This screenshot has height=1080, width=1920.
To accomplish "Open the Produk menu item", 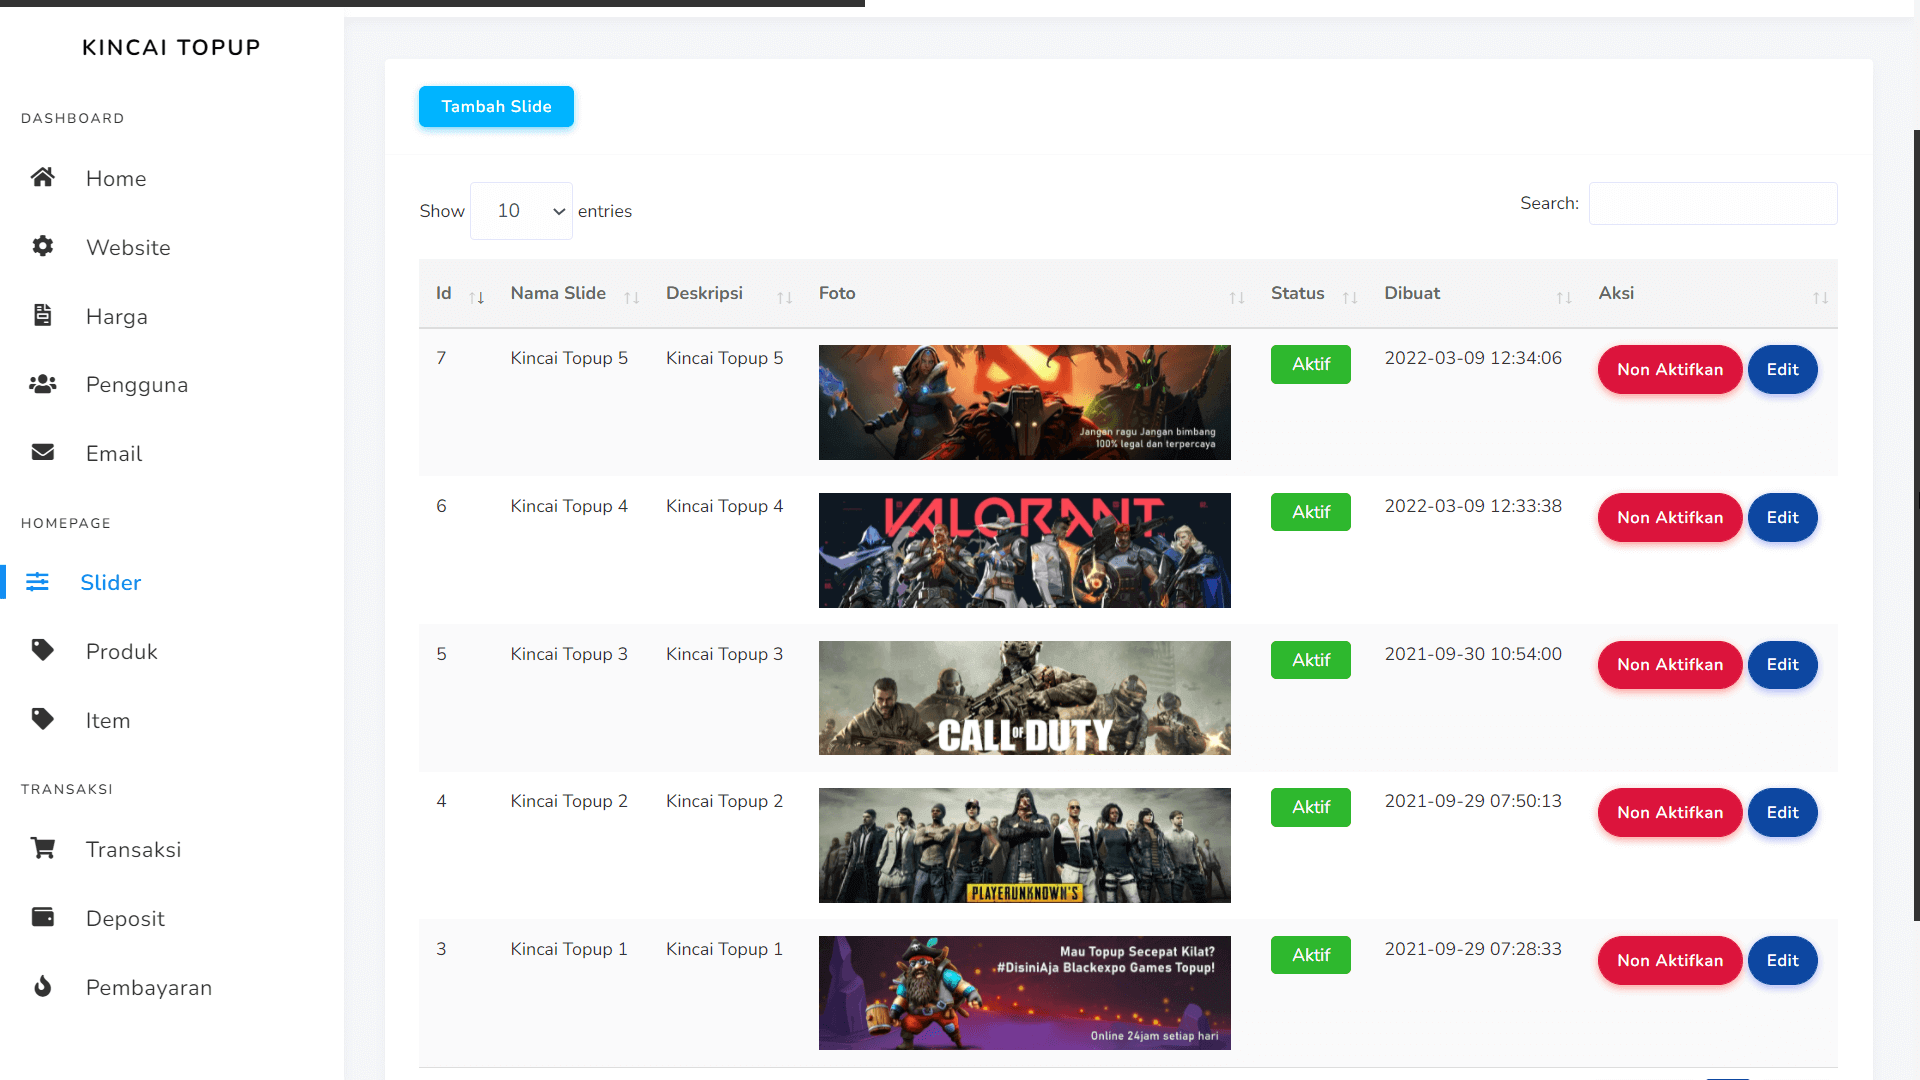I will click(121, 652).
